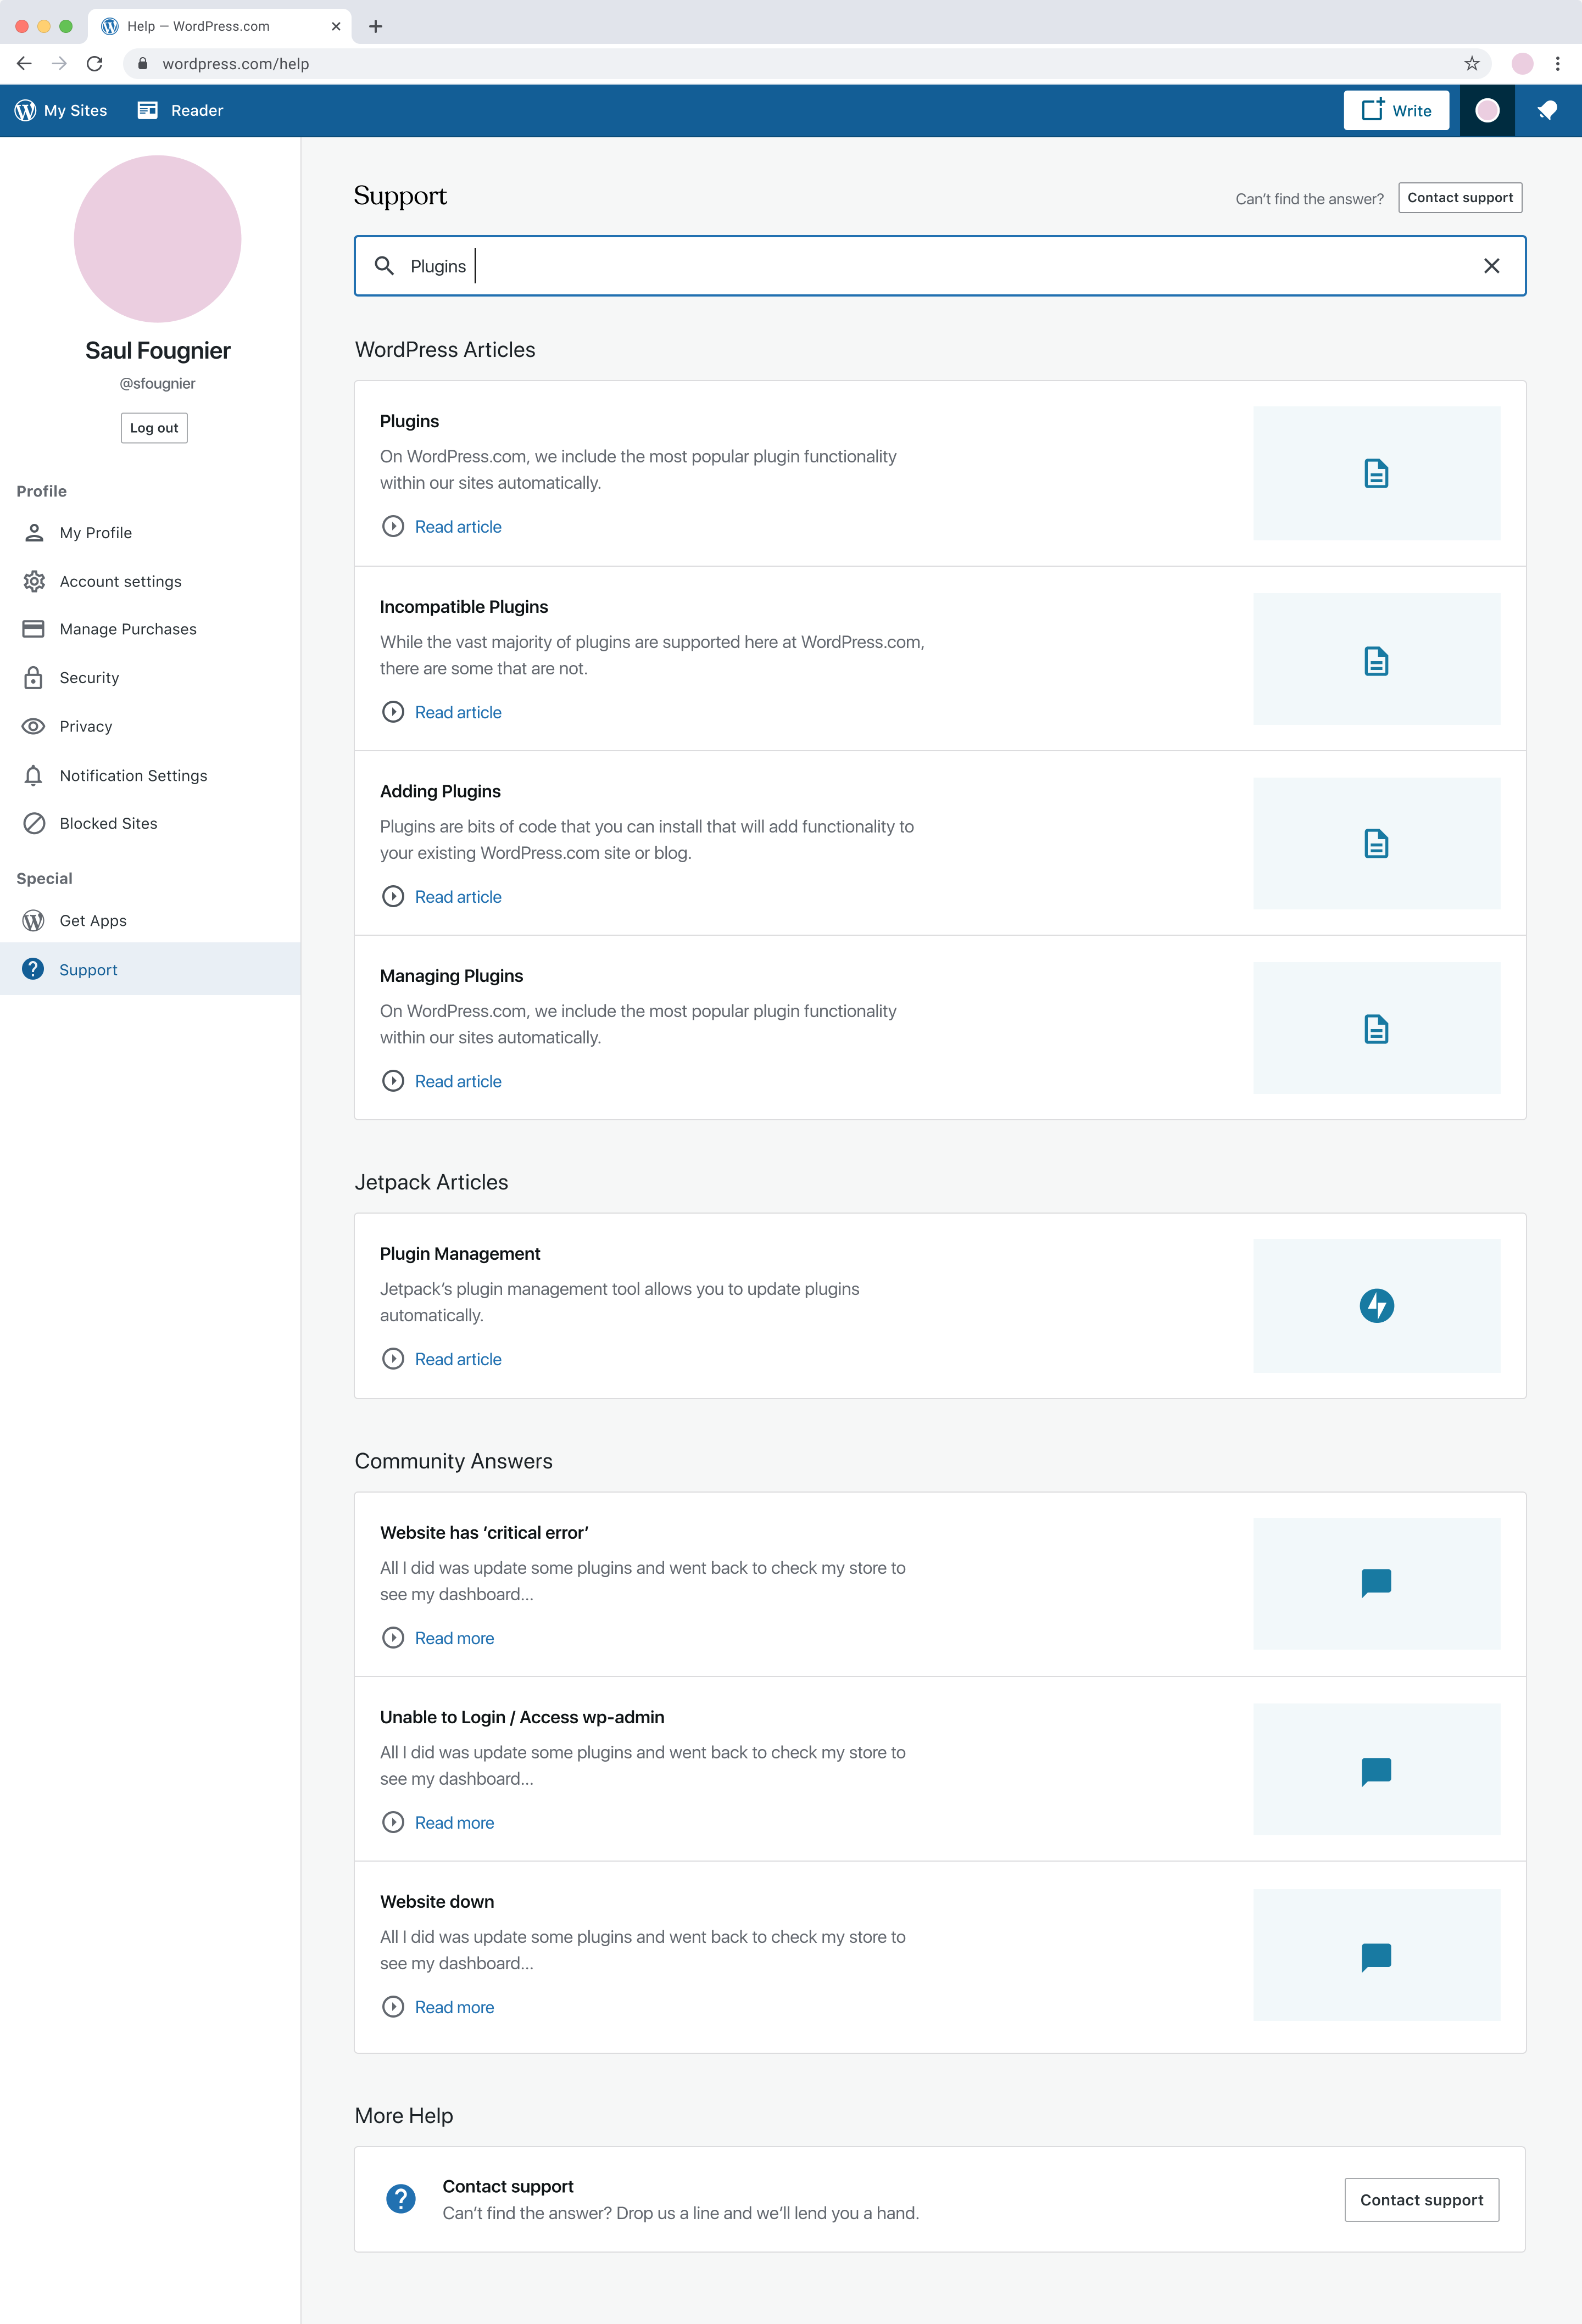The width and height of the screenshot is (1582, 2324).
Task: Click the notifications bell icon in header
Action: pyautogui.click(x=1547, y=110)
